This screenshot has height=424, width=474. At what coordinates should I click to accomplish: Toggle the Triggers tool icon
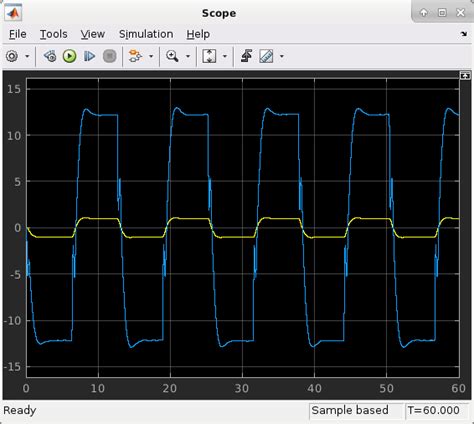pyautogui.click(x=246, y=56)
